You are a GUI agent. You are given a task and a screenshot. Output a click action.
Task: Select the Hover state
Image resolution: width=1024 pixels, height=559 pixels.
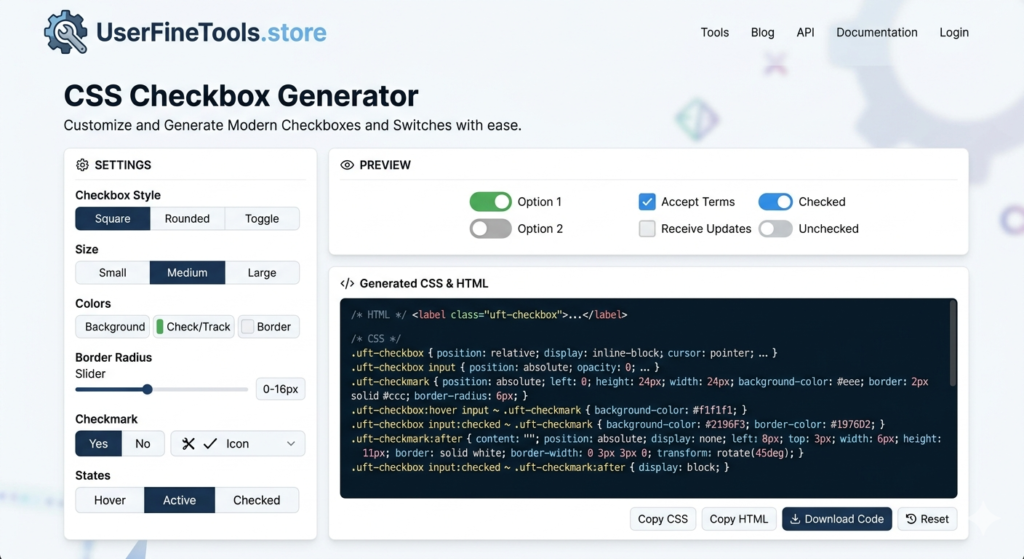coord(110,500)
